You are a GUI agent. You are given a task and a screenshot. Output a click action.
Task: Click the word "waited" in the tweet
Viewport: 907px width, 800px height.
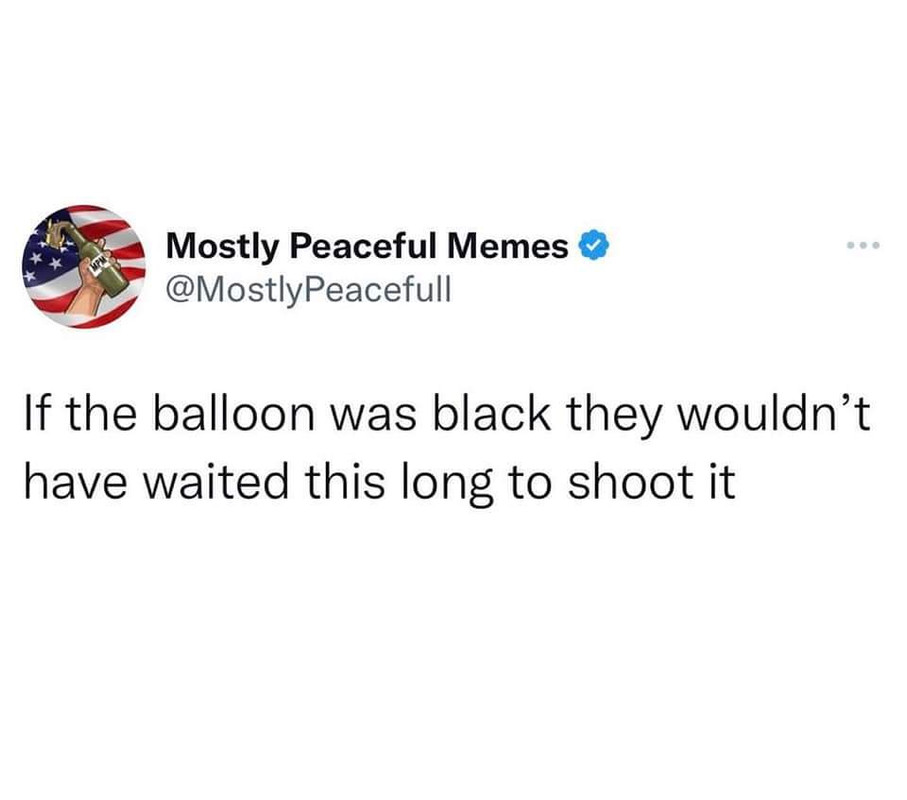coord(215,481)
